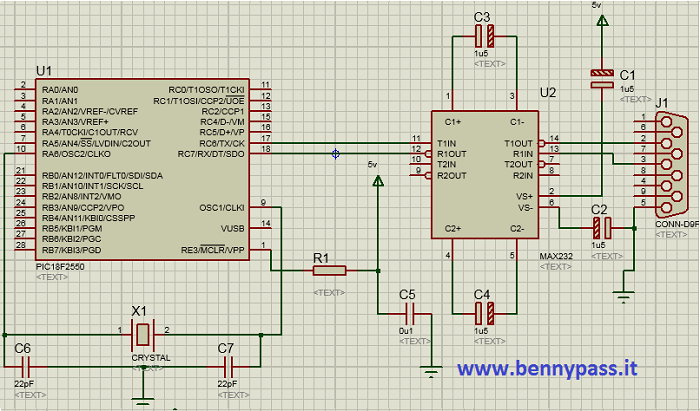Image resolution: width=700 pixels, height=411 pixels.
Task: Click the OSC1/CLKI pin label
Action: [x=223, y=208]
